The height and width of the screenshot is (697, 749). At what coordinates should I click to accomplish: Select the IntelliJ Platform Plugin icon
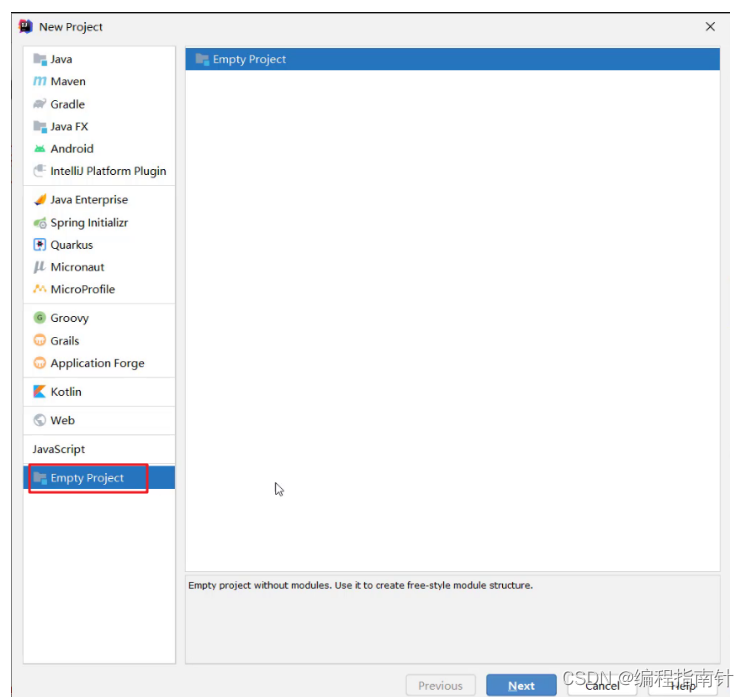[x=40, y=171]
